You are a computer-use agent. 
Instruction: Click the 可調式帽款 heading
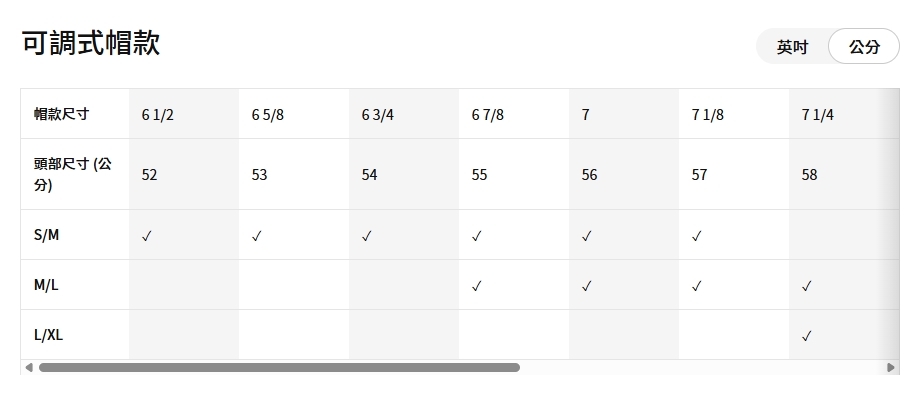click(x=90, y=43)
